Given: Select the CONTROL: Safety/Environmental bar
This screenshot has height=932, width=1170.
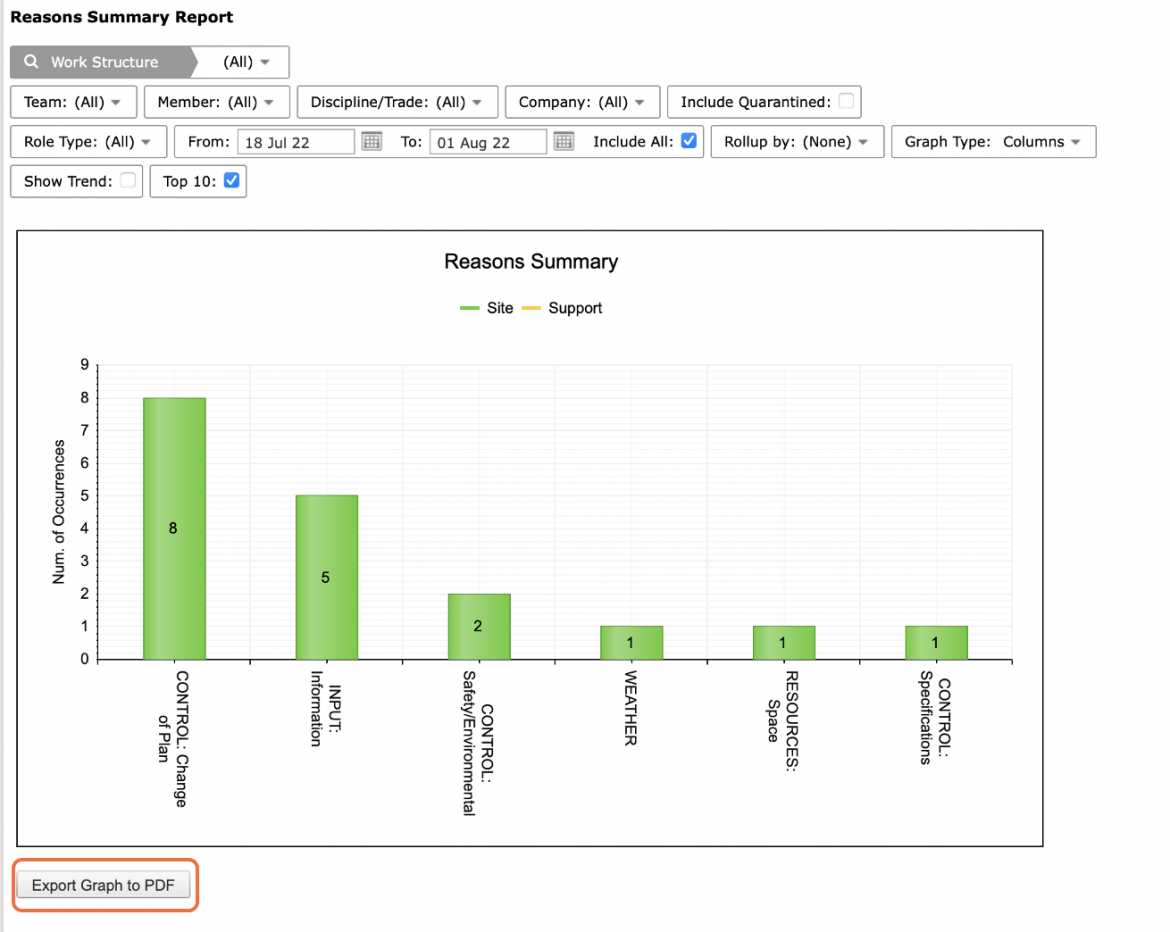Looking at the screenshot, I should coord(479,626).
